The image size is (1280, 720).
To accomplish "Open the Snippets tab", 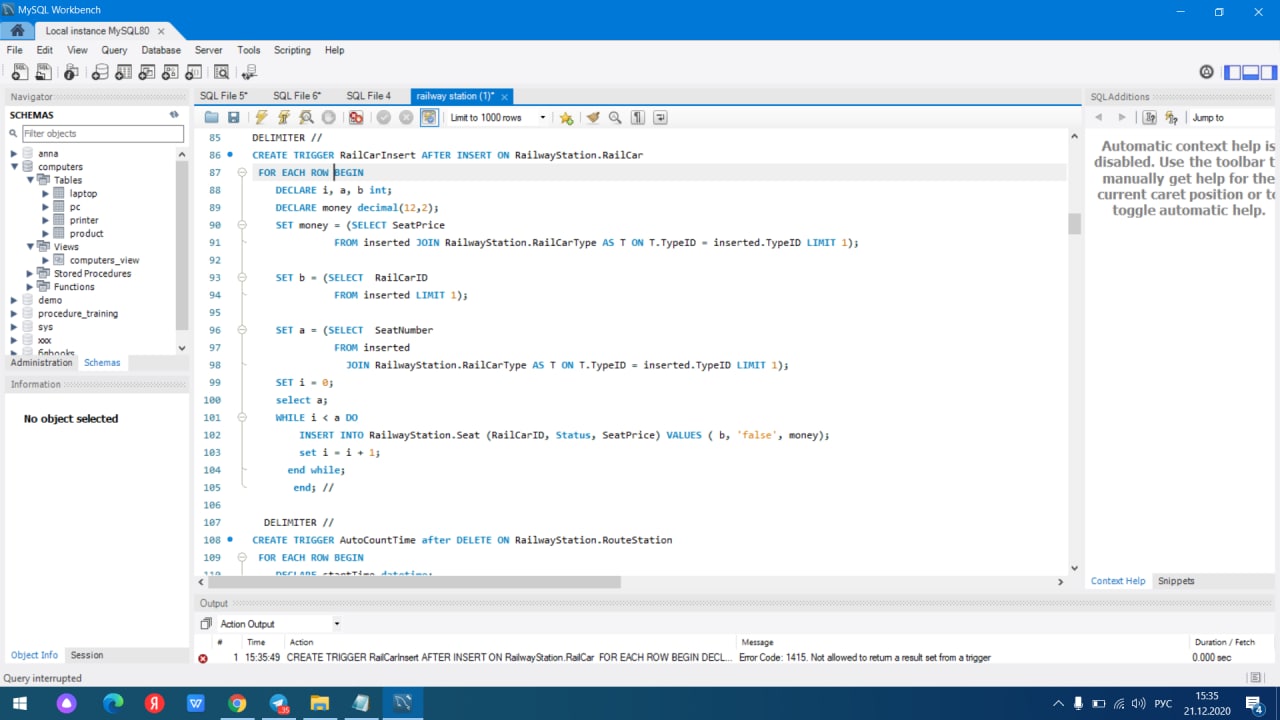I will [x=1176, y=581].
